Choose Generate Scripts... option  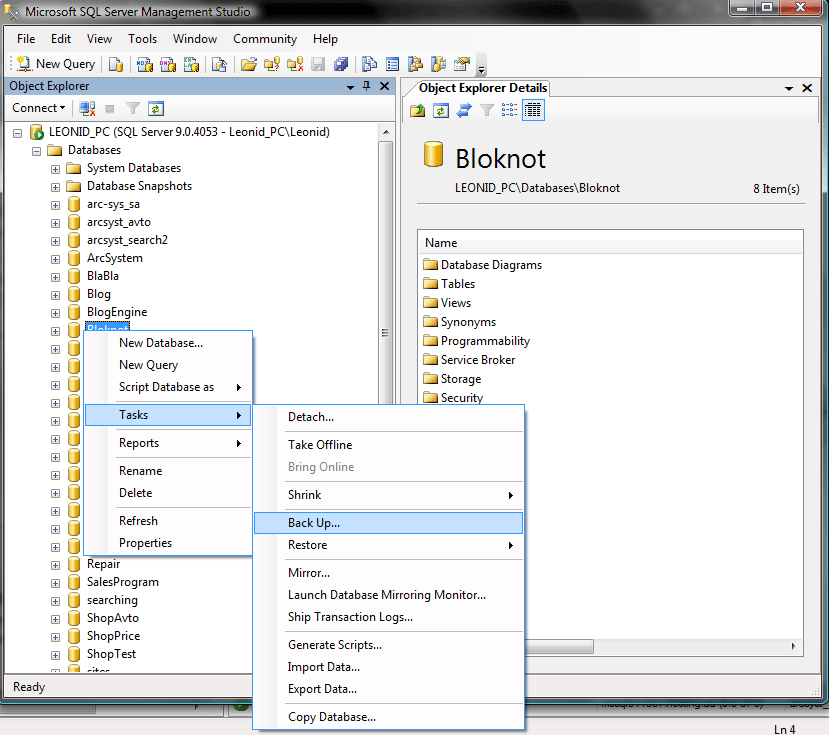coord(389,645)
